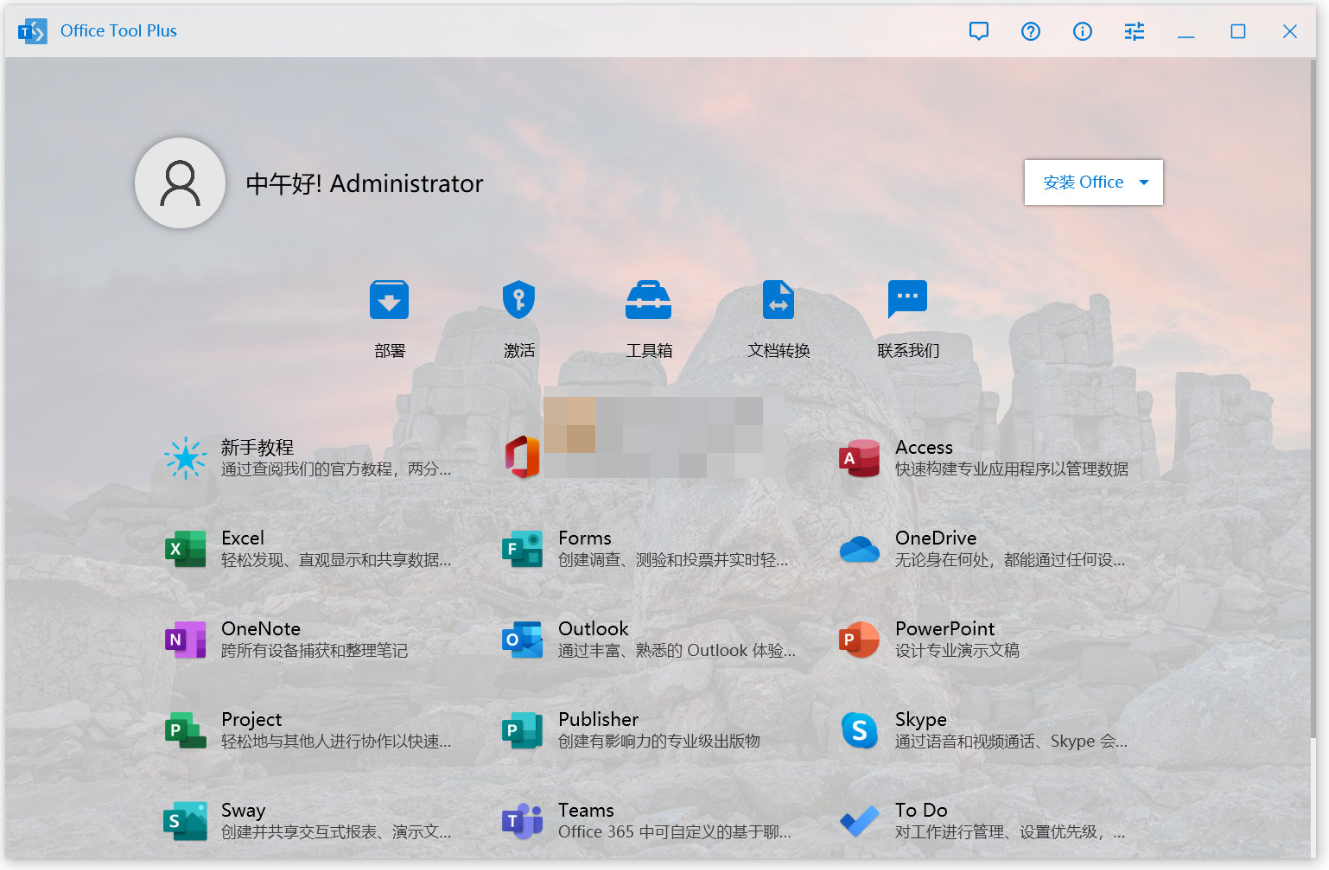Open help with the question mark icon
The height and width of the screenshot is (870, 1329).
pyautogui.click(x=1030, y=31)
